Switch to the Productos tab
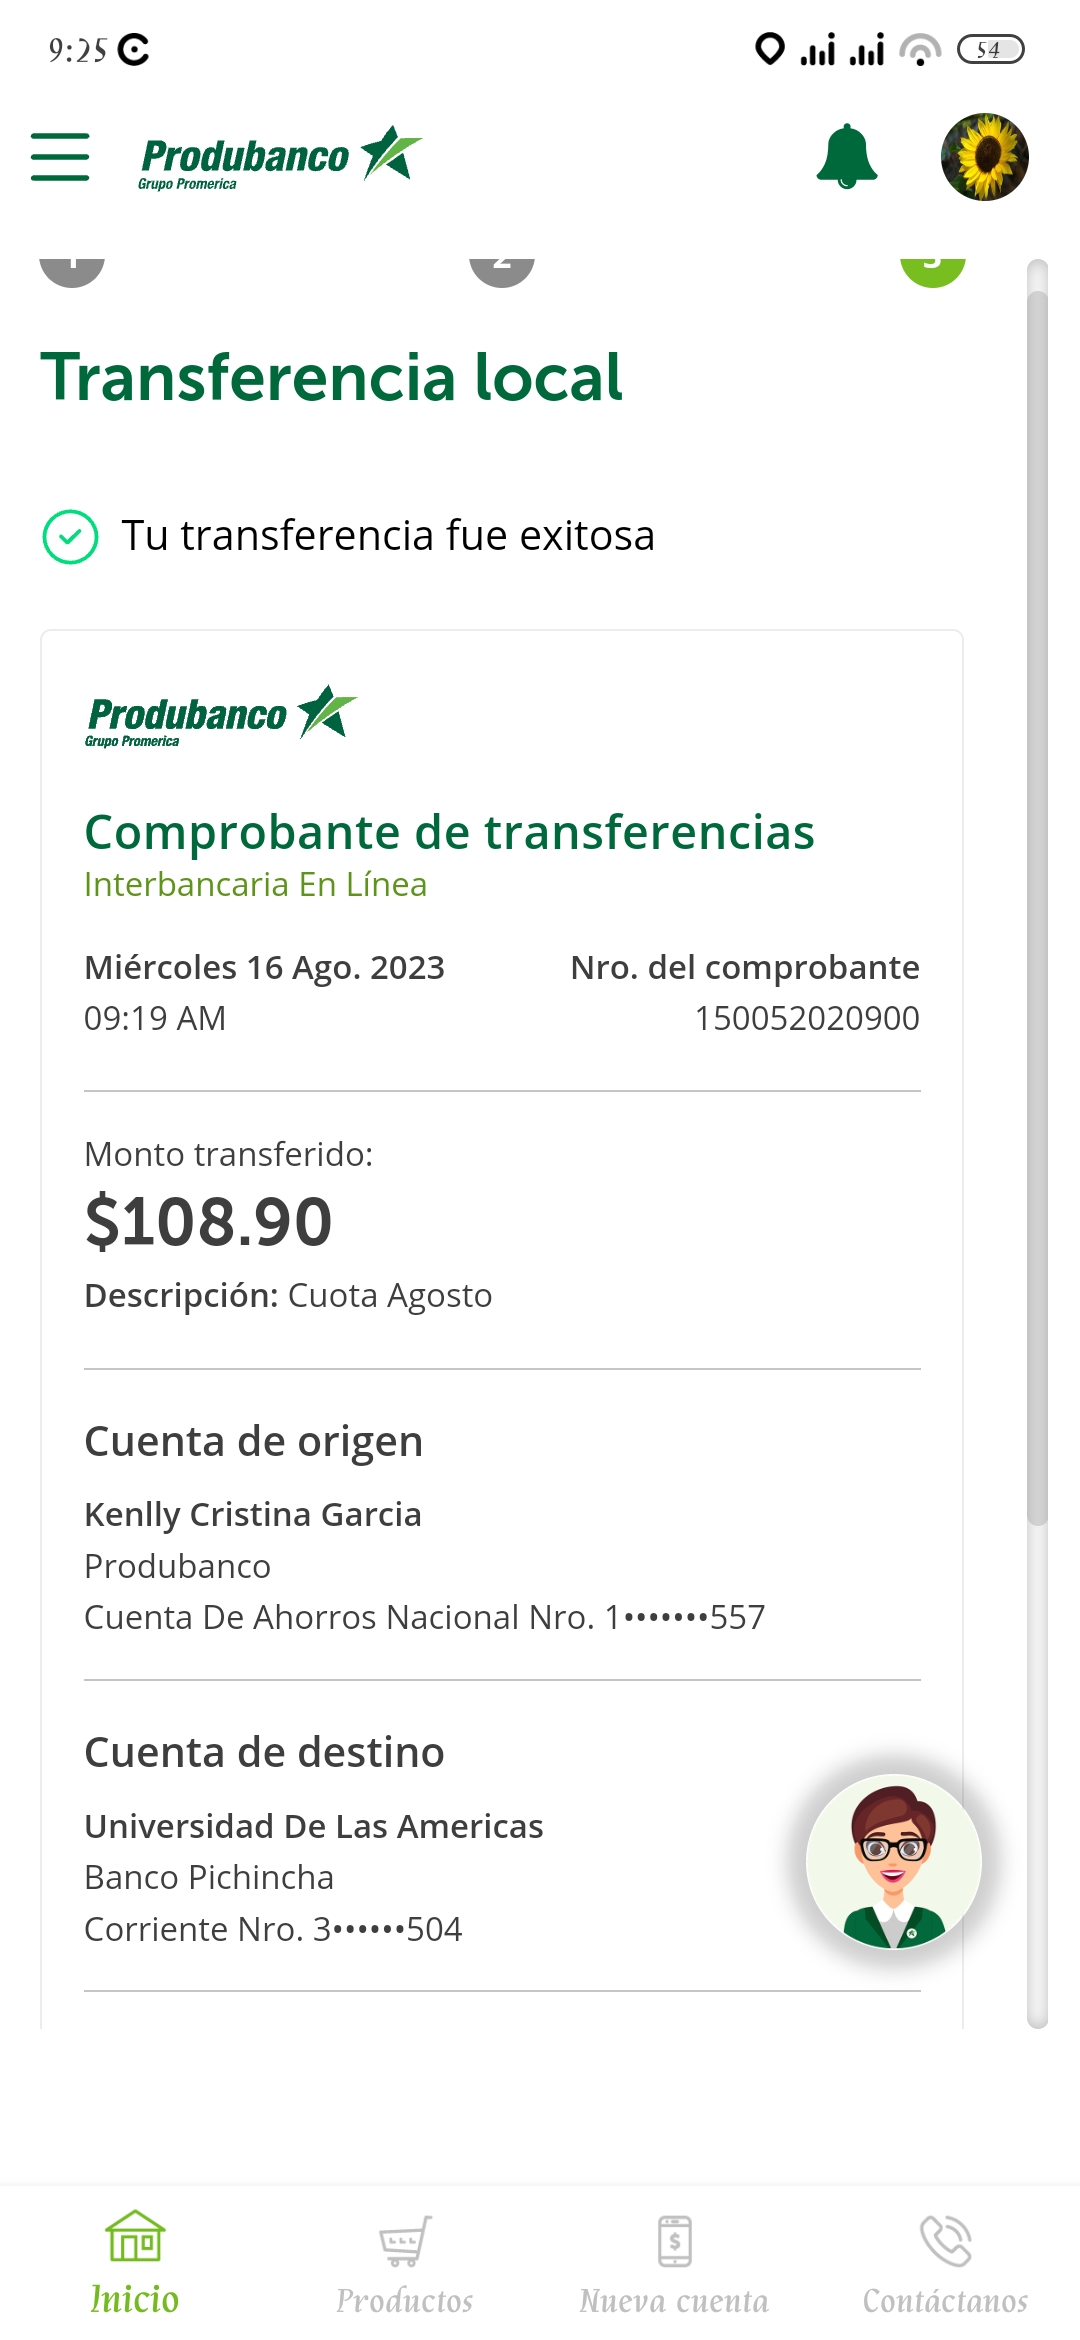Viewport: 1080px width, 2340px height. point(404,2264)
